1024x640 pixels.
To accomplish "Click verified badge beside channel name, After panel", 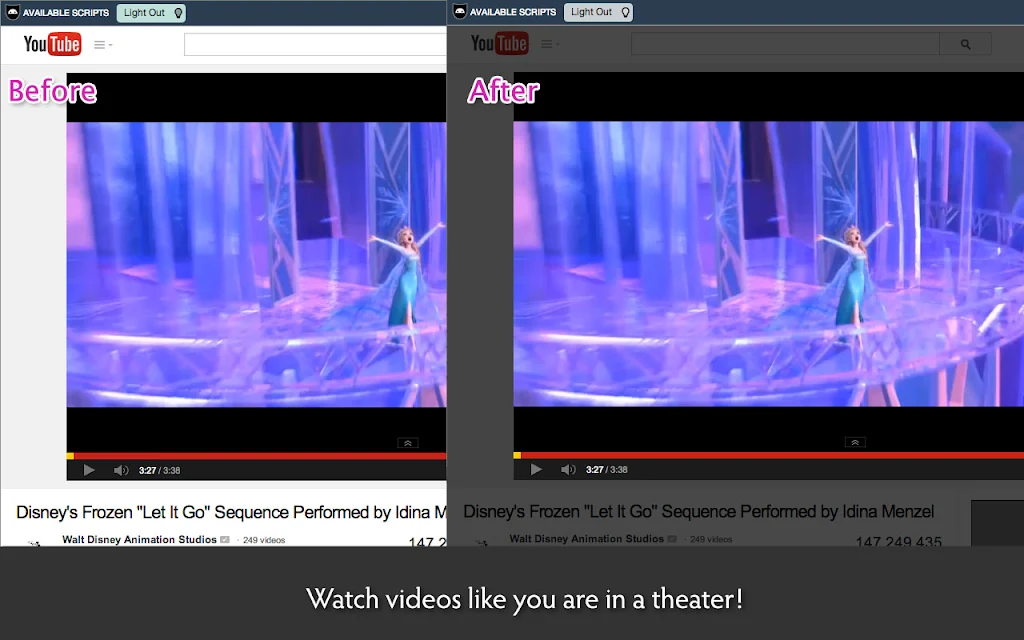I will click(x=672, y=539).
